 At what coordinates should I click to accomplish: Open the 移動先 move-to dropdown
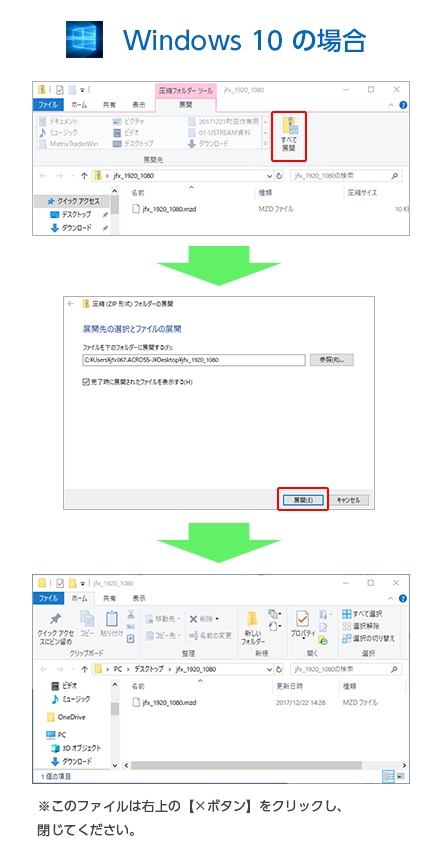[x=164, y=619]
